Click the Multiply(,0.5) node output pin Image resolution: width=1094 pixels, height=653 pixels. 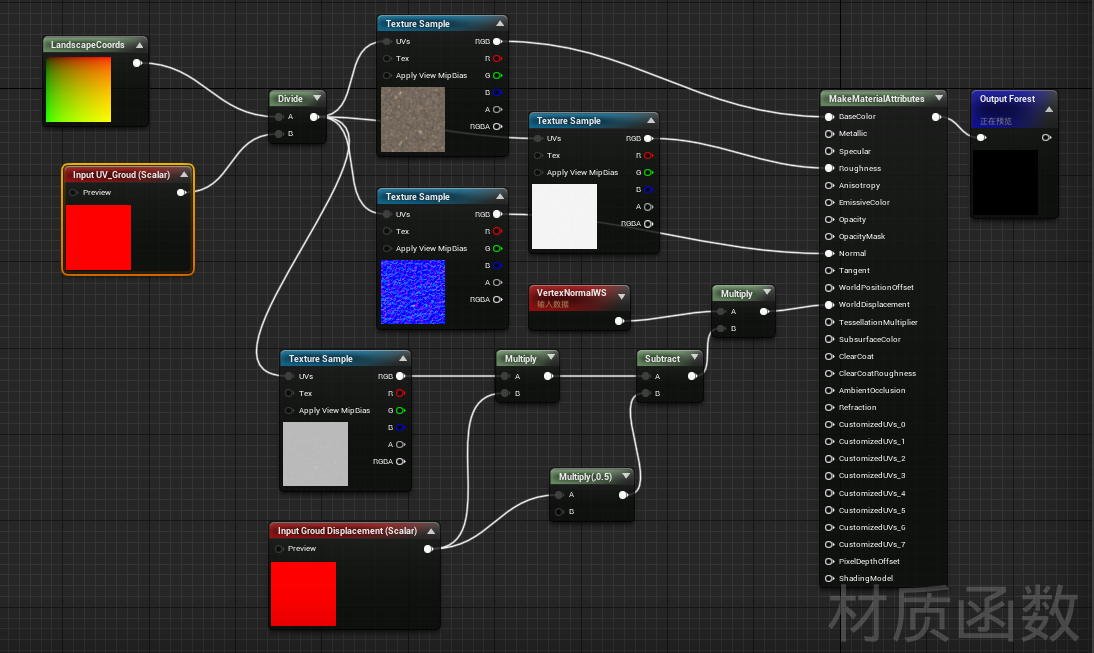click(x=624, y=495)
